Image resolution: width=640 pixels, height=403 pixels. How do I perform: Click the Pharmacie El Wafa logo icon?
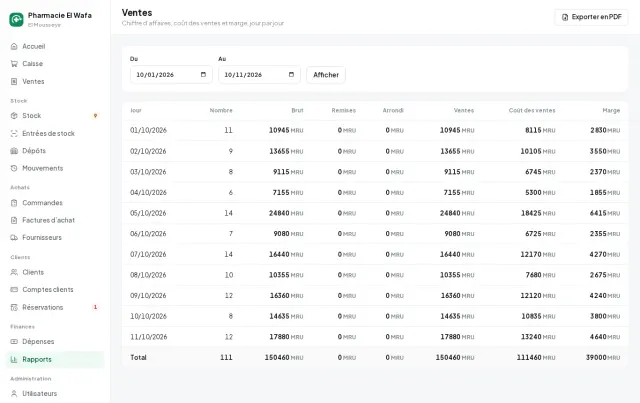click(16, 19)
